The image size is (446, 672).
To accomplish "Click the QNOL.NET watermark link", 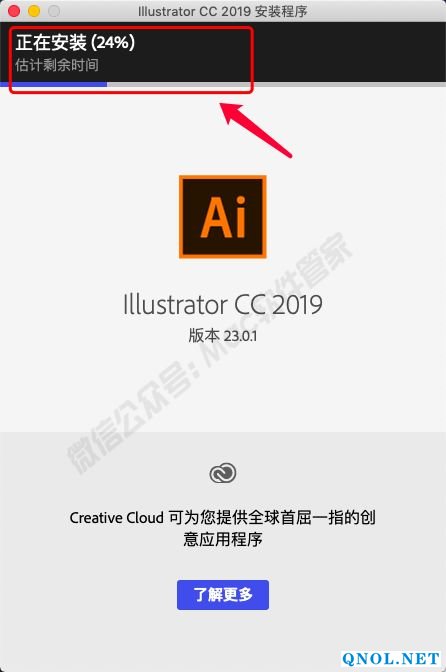I will [x=391, y=659].
